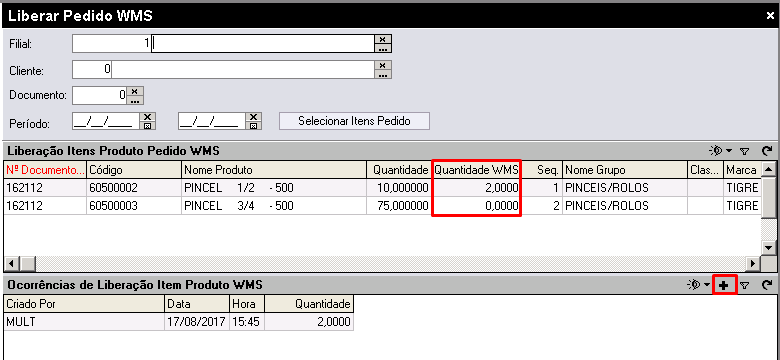Click the Hora column header

[247, 304]
